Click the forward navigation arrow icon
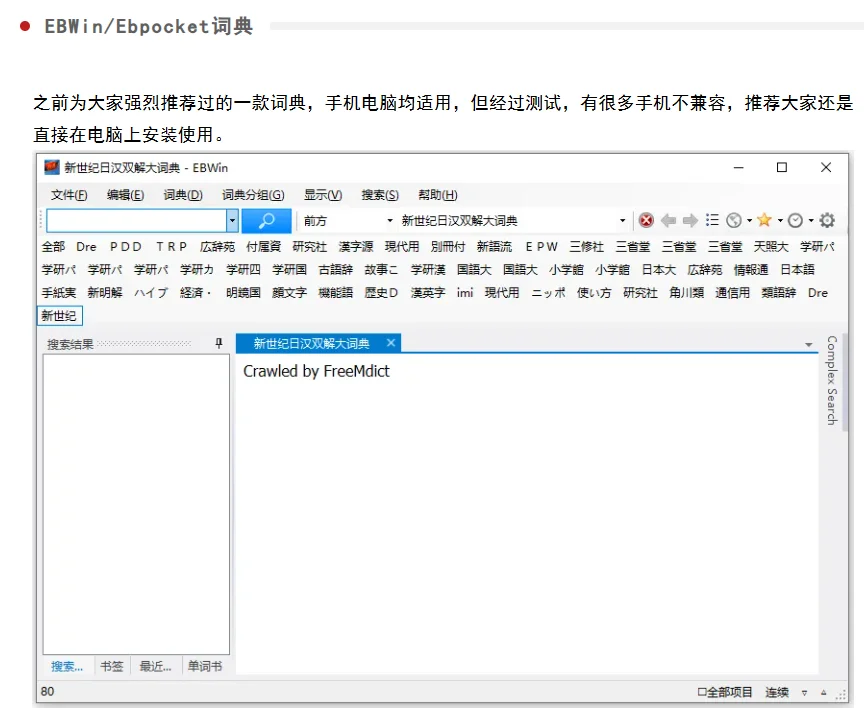Image resolution: width=864 pixels, height=714 pixels. pyautogui.click(x=689, y=220)
